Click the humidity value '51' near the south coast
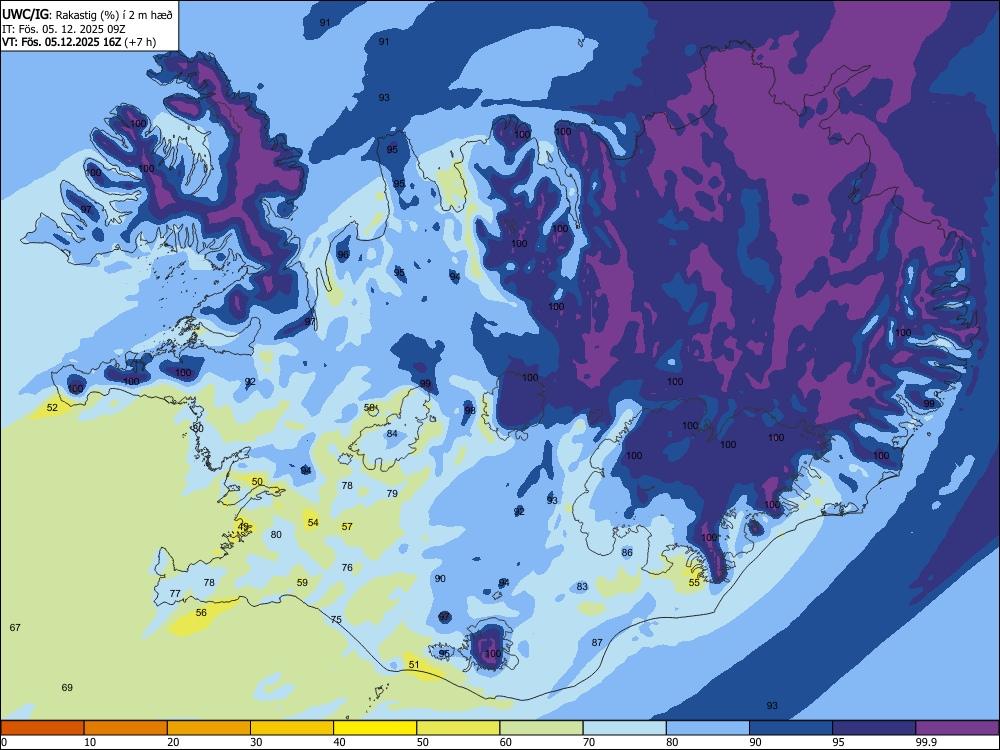The width and height of the screenshot is (1000, 750). pyautogui.click(x=414, y=665)
